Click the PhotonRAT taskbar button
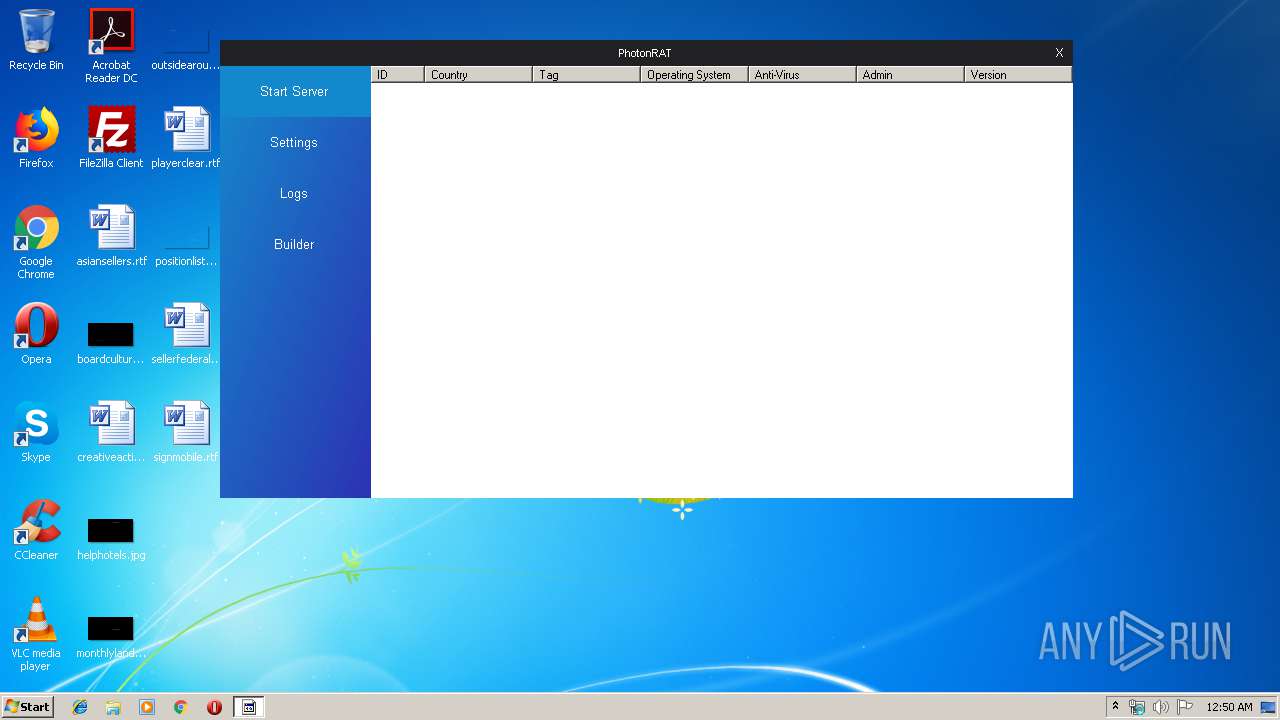The height and width of the screenshot is (720, 1280). [x=249, y=707]
